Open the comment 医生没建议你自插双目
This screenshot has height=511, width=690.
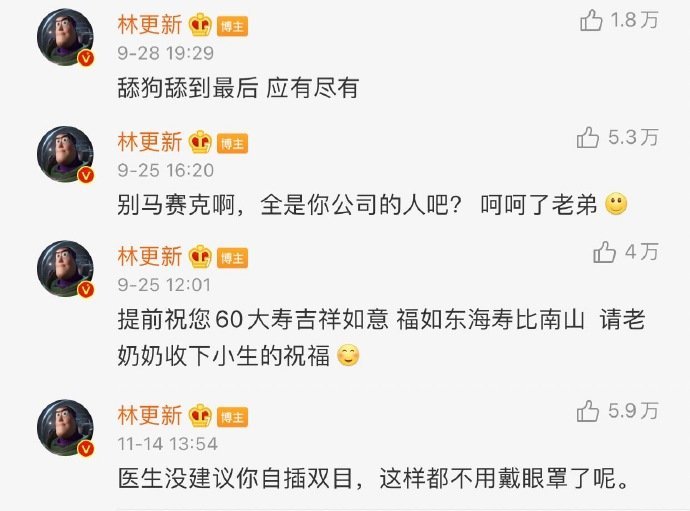click(x=373, y=478)
